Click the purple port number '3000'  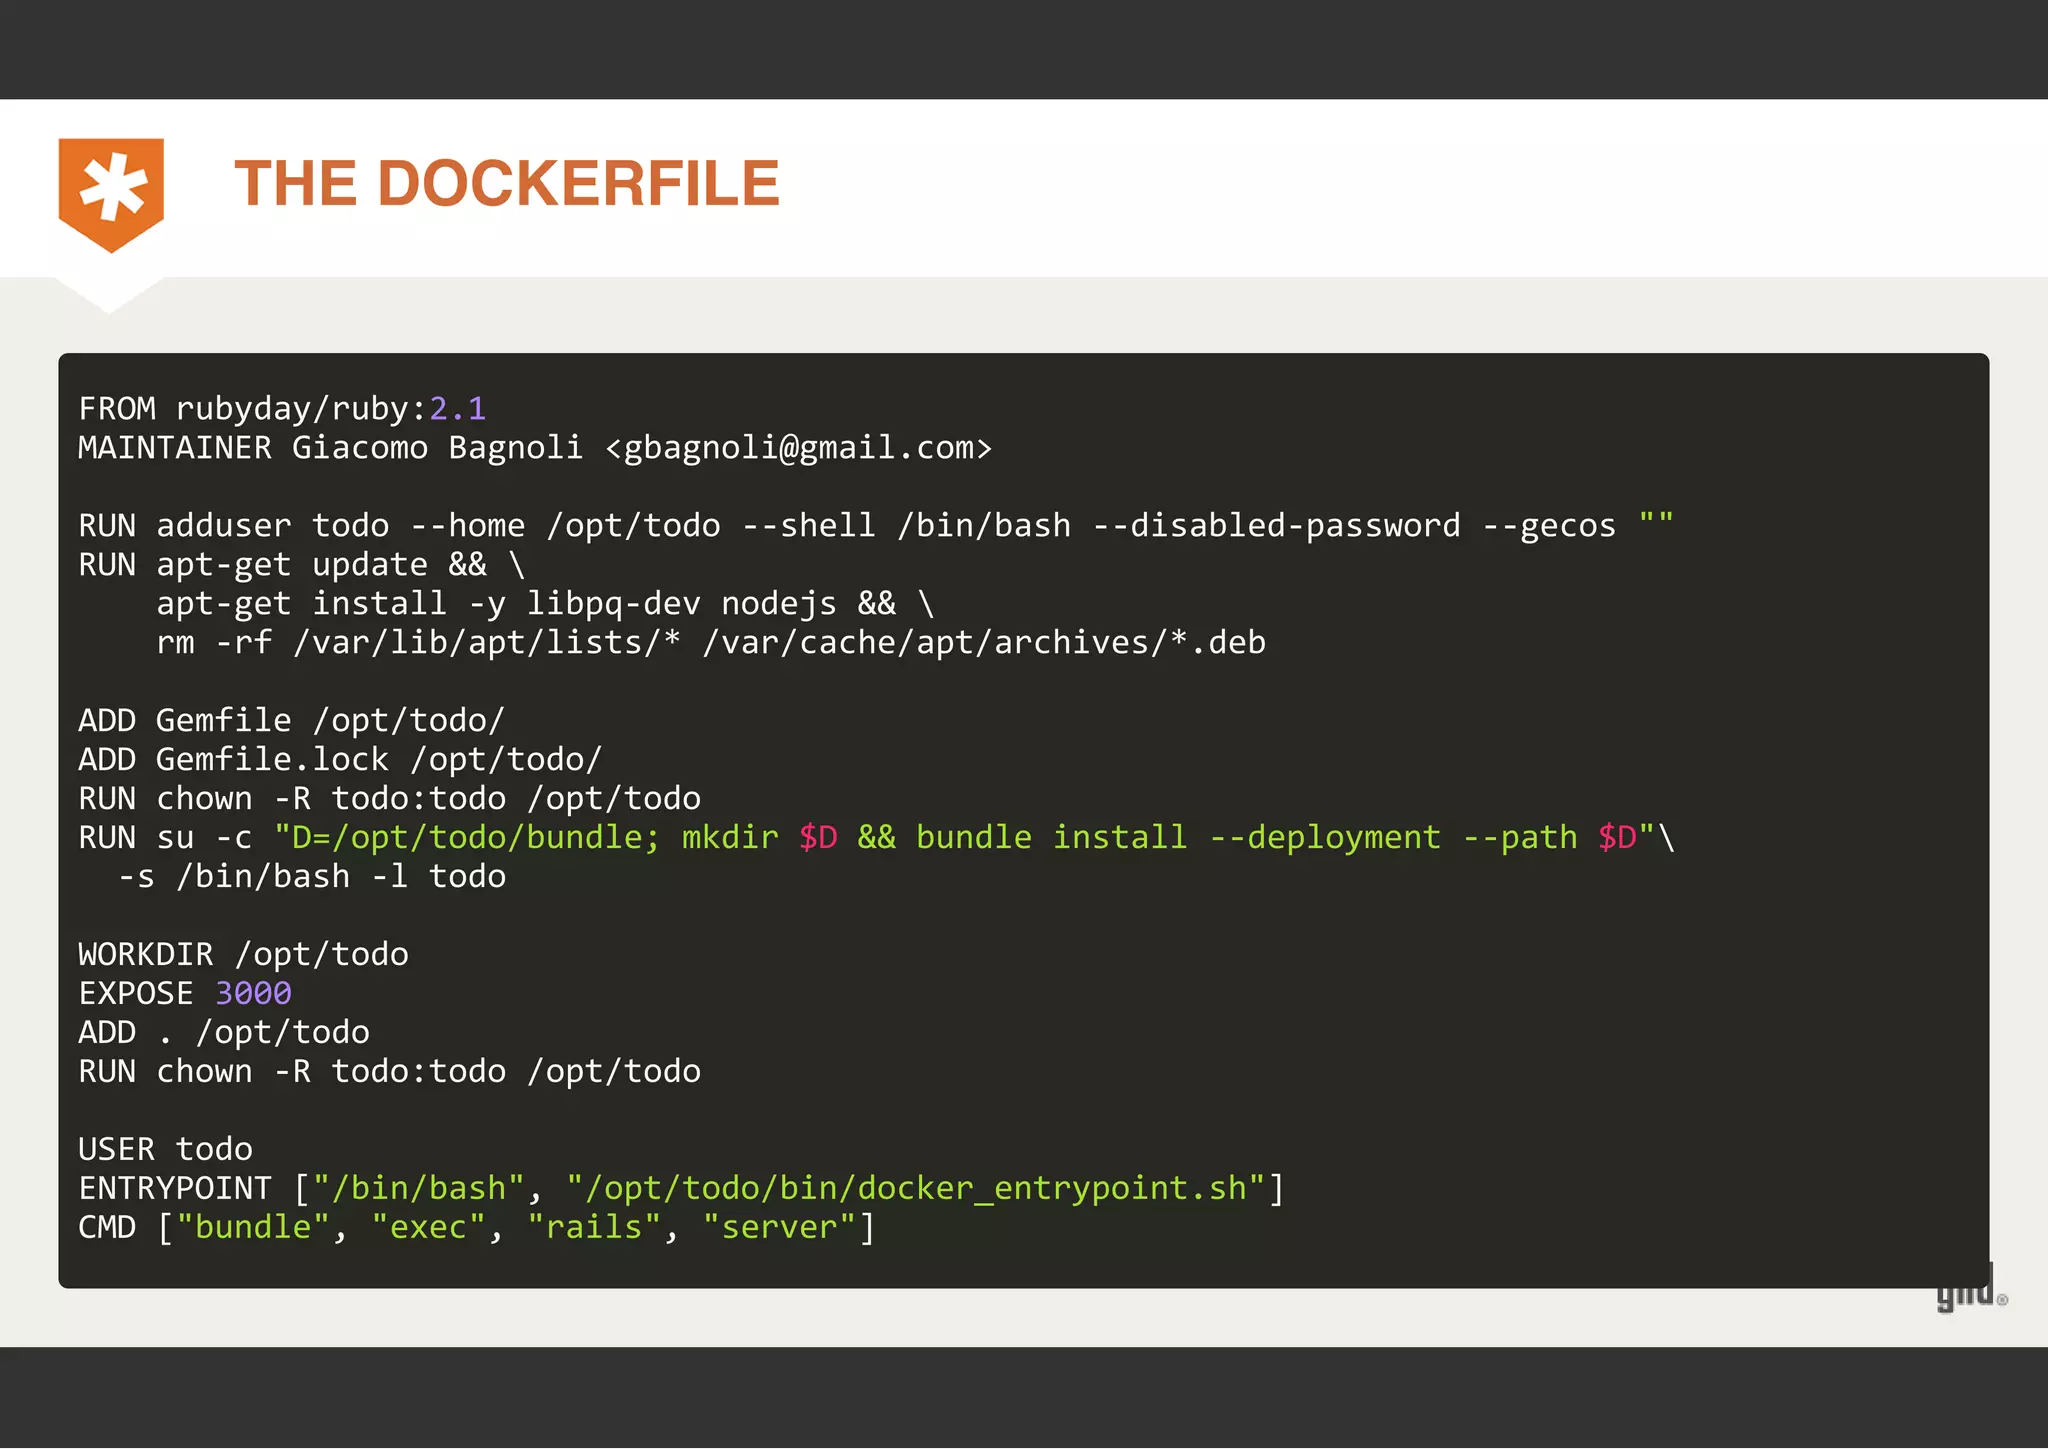(x=253, y=994)
